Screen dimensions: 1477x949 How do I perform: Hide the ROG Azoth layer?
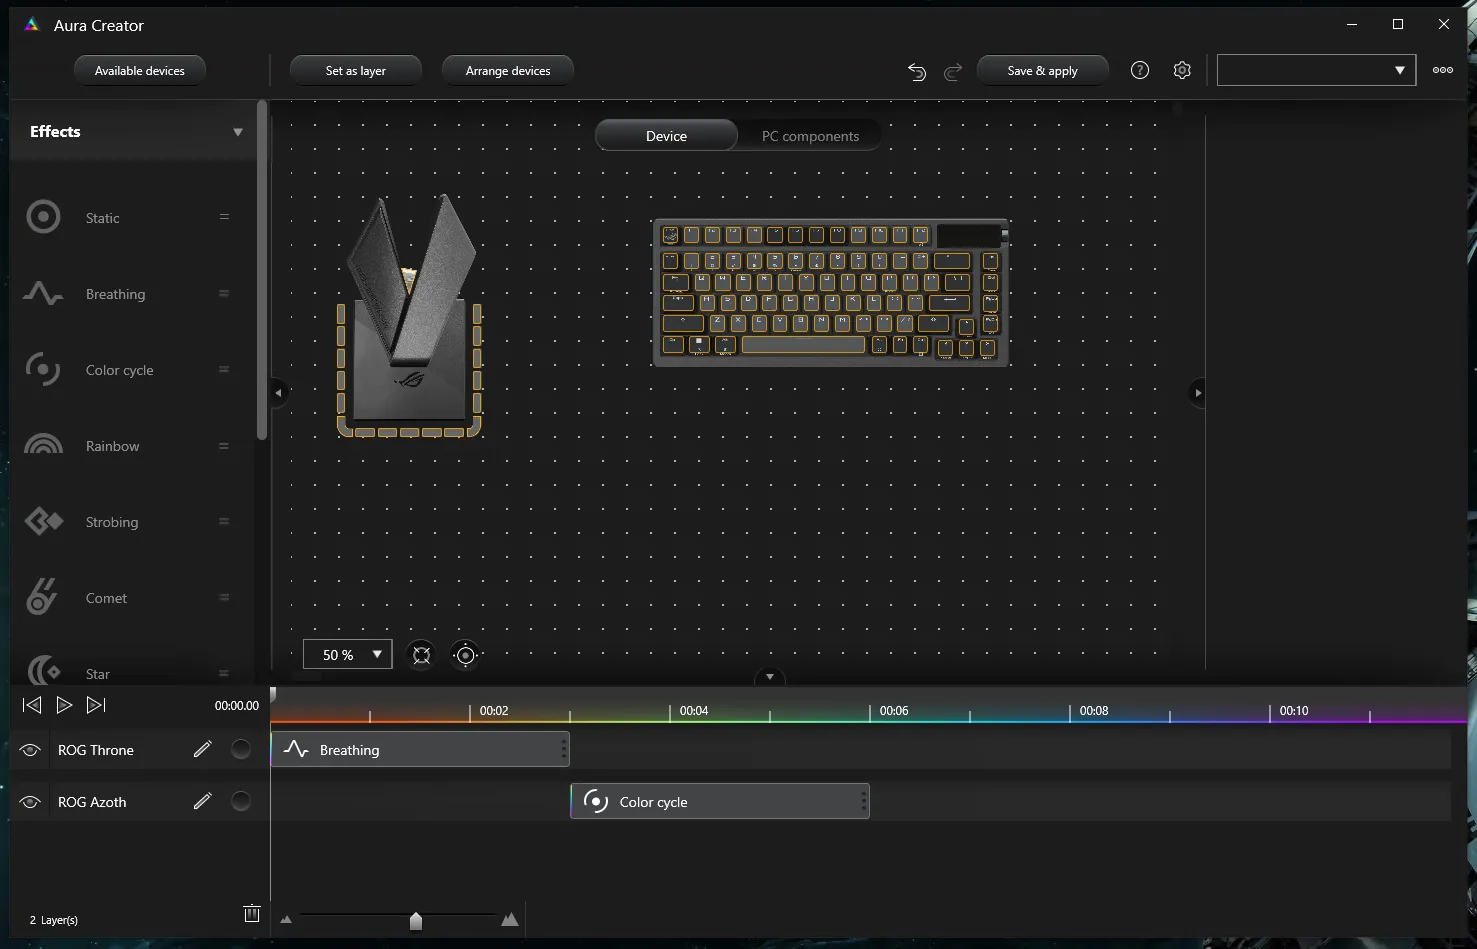tap(30, 802)
